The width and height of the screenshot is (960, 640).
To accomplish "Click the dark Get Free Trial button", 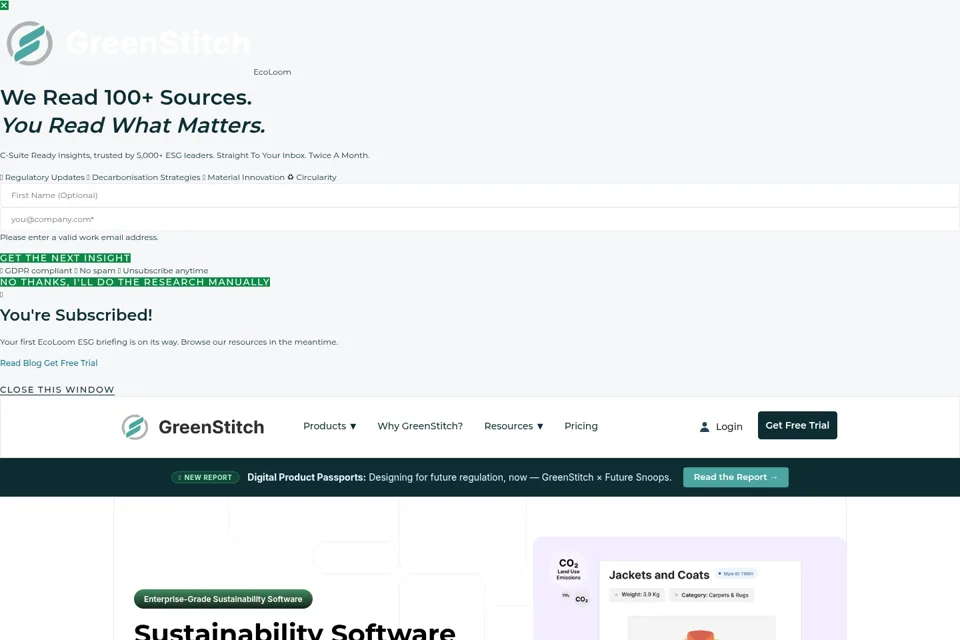I will click(797, 426).
